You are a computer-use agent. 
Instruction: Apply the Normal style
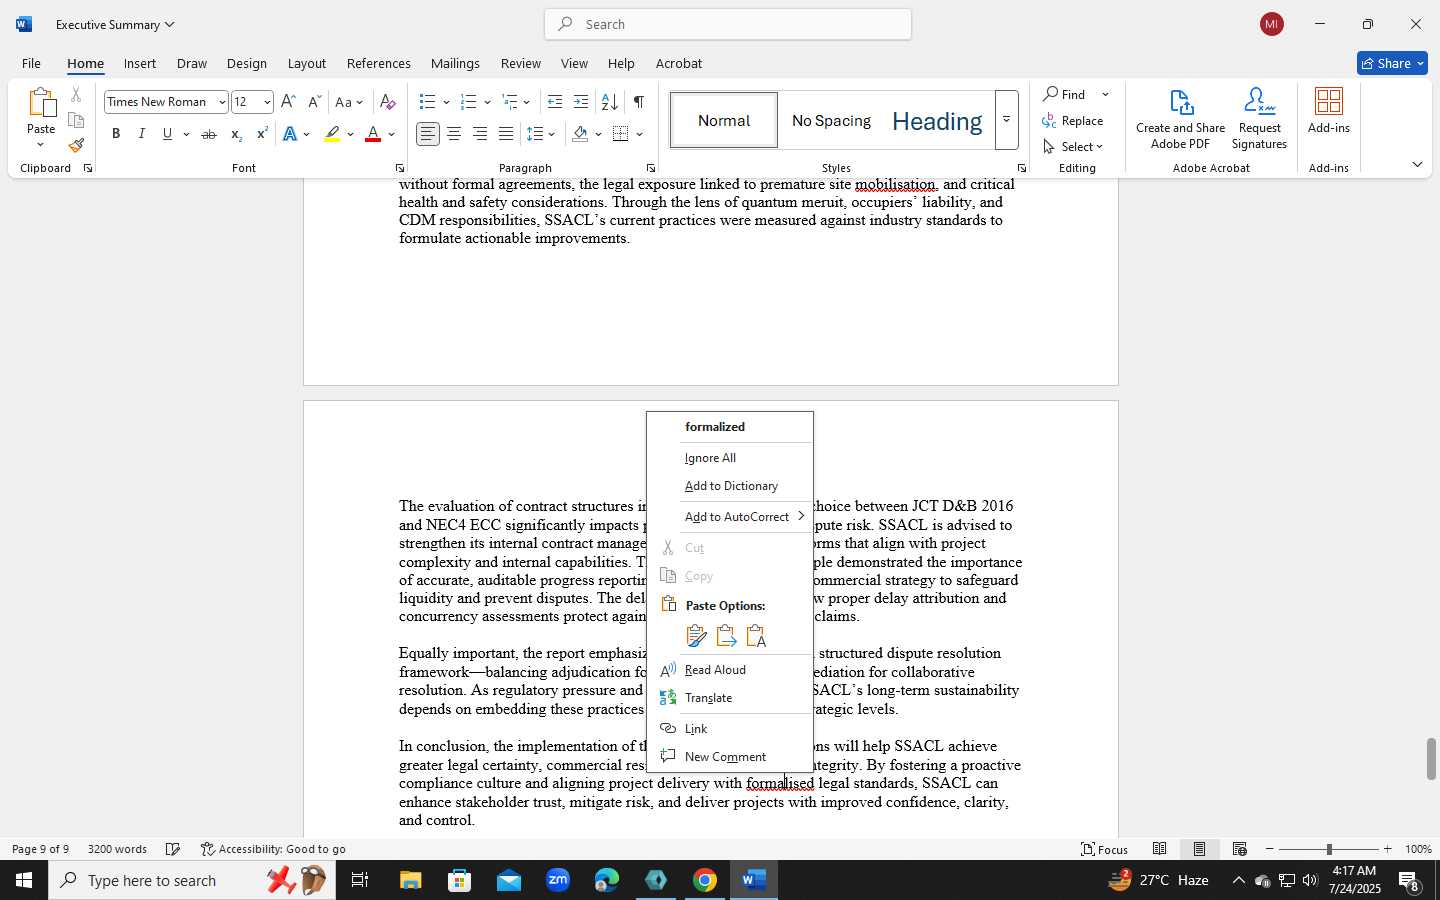click(724, 120)
